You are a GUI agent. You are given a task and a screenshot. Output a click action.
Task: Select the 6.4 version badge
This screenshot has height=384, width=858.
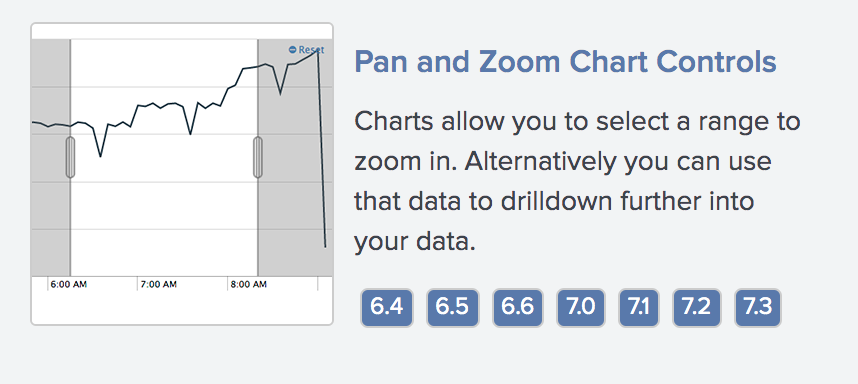pyautogui.click(x=386, y=307)
